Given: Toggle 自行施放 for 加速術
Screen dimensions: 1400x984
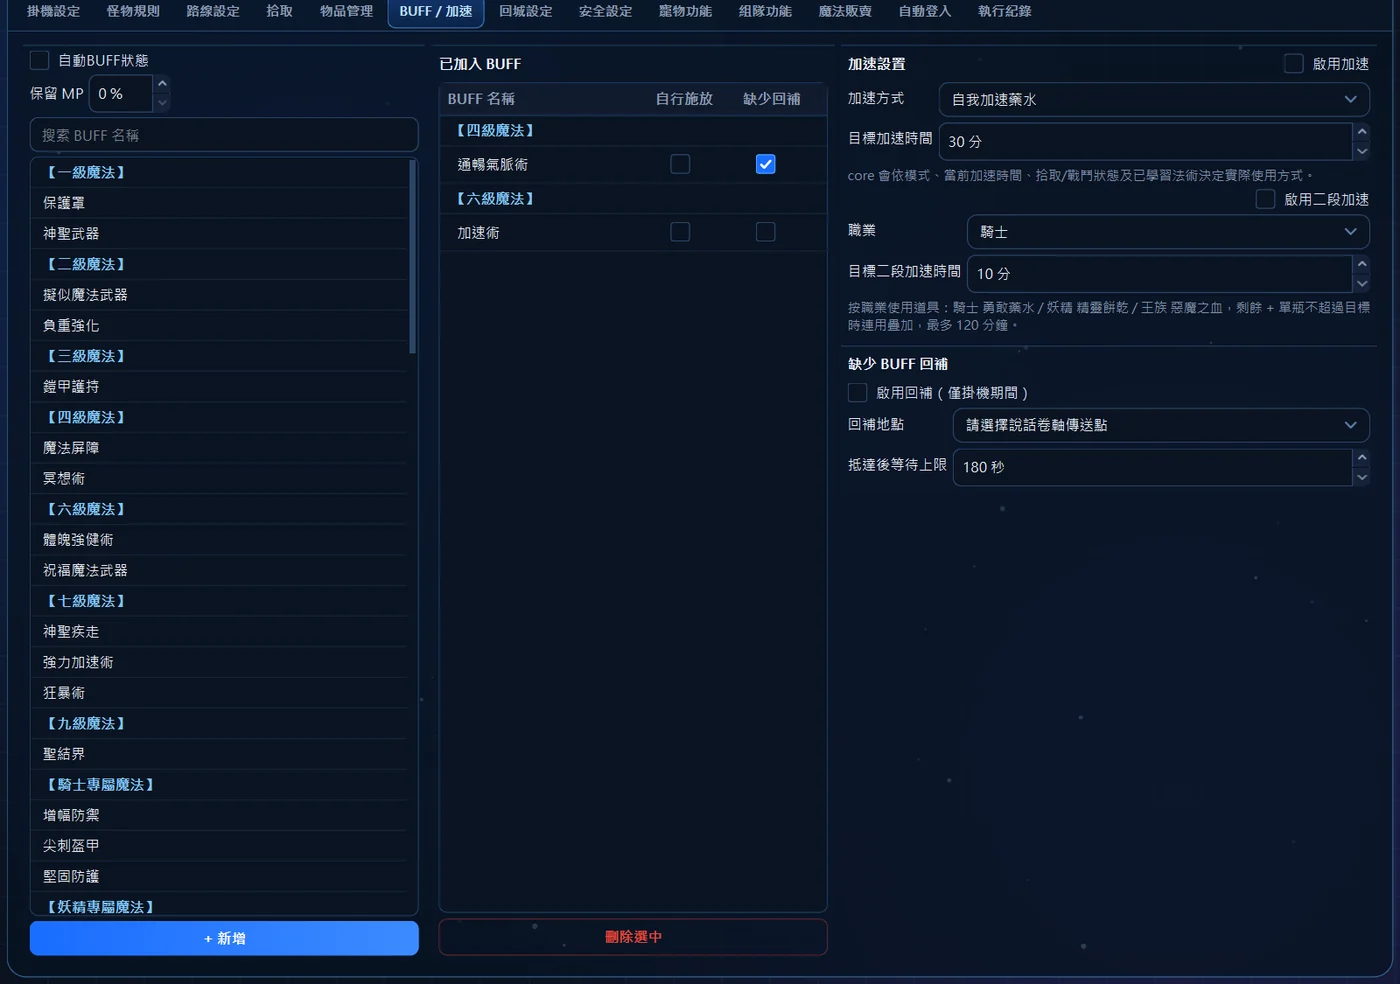Looking at the screenshot, I should [680, 232].
